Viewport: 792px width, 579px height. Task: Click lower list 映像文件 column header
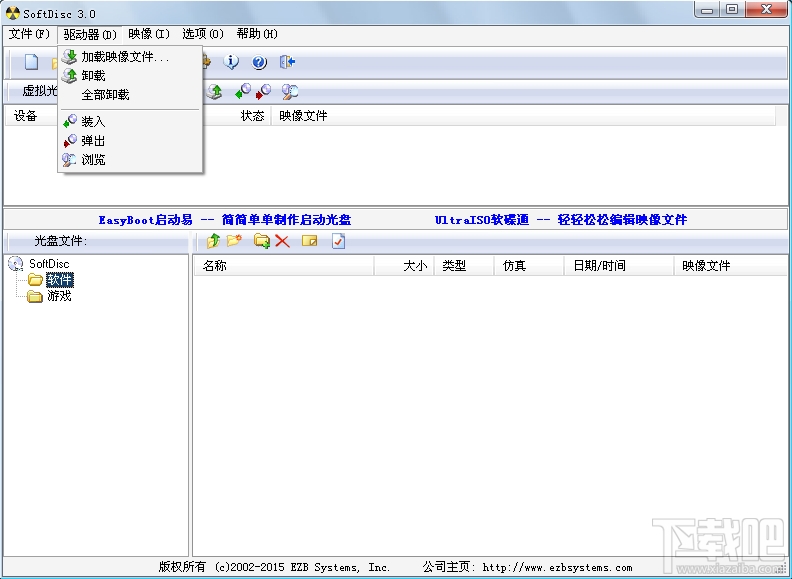[x=730, y=265]
